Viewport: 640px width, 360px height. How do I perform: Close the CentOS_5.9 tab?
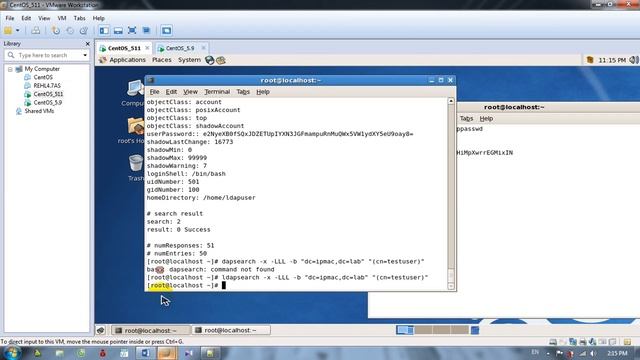pos(203,48)
